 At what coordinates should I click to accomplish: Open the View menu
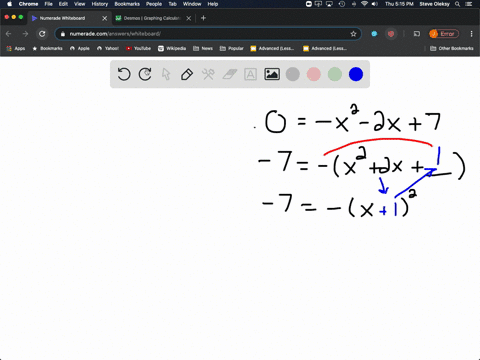click(x=79, y=4)
